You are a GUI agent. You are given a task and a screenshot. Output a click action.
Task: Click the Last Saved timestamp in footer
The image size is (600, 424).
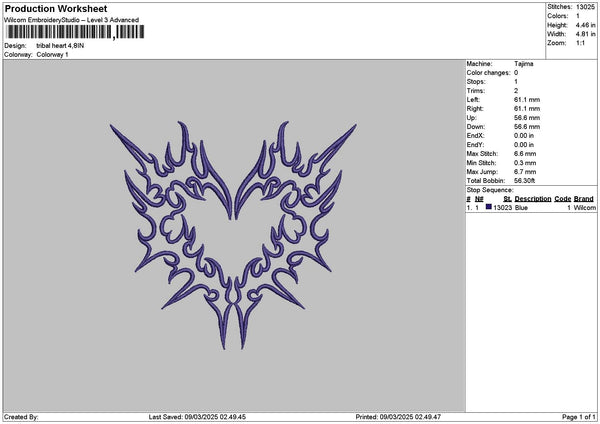pos(197,417)
